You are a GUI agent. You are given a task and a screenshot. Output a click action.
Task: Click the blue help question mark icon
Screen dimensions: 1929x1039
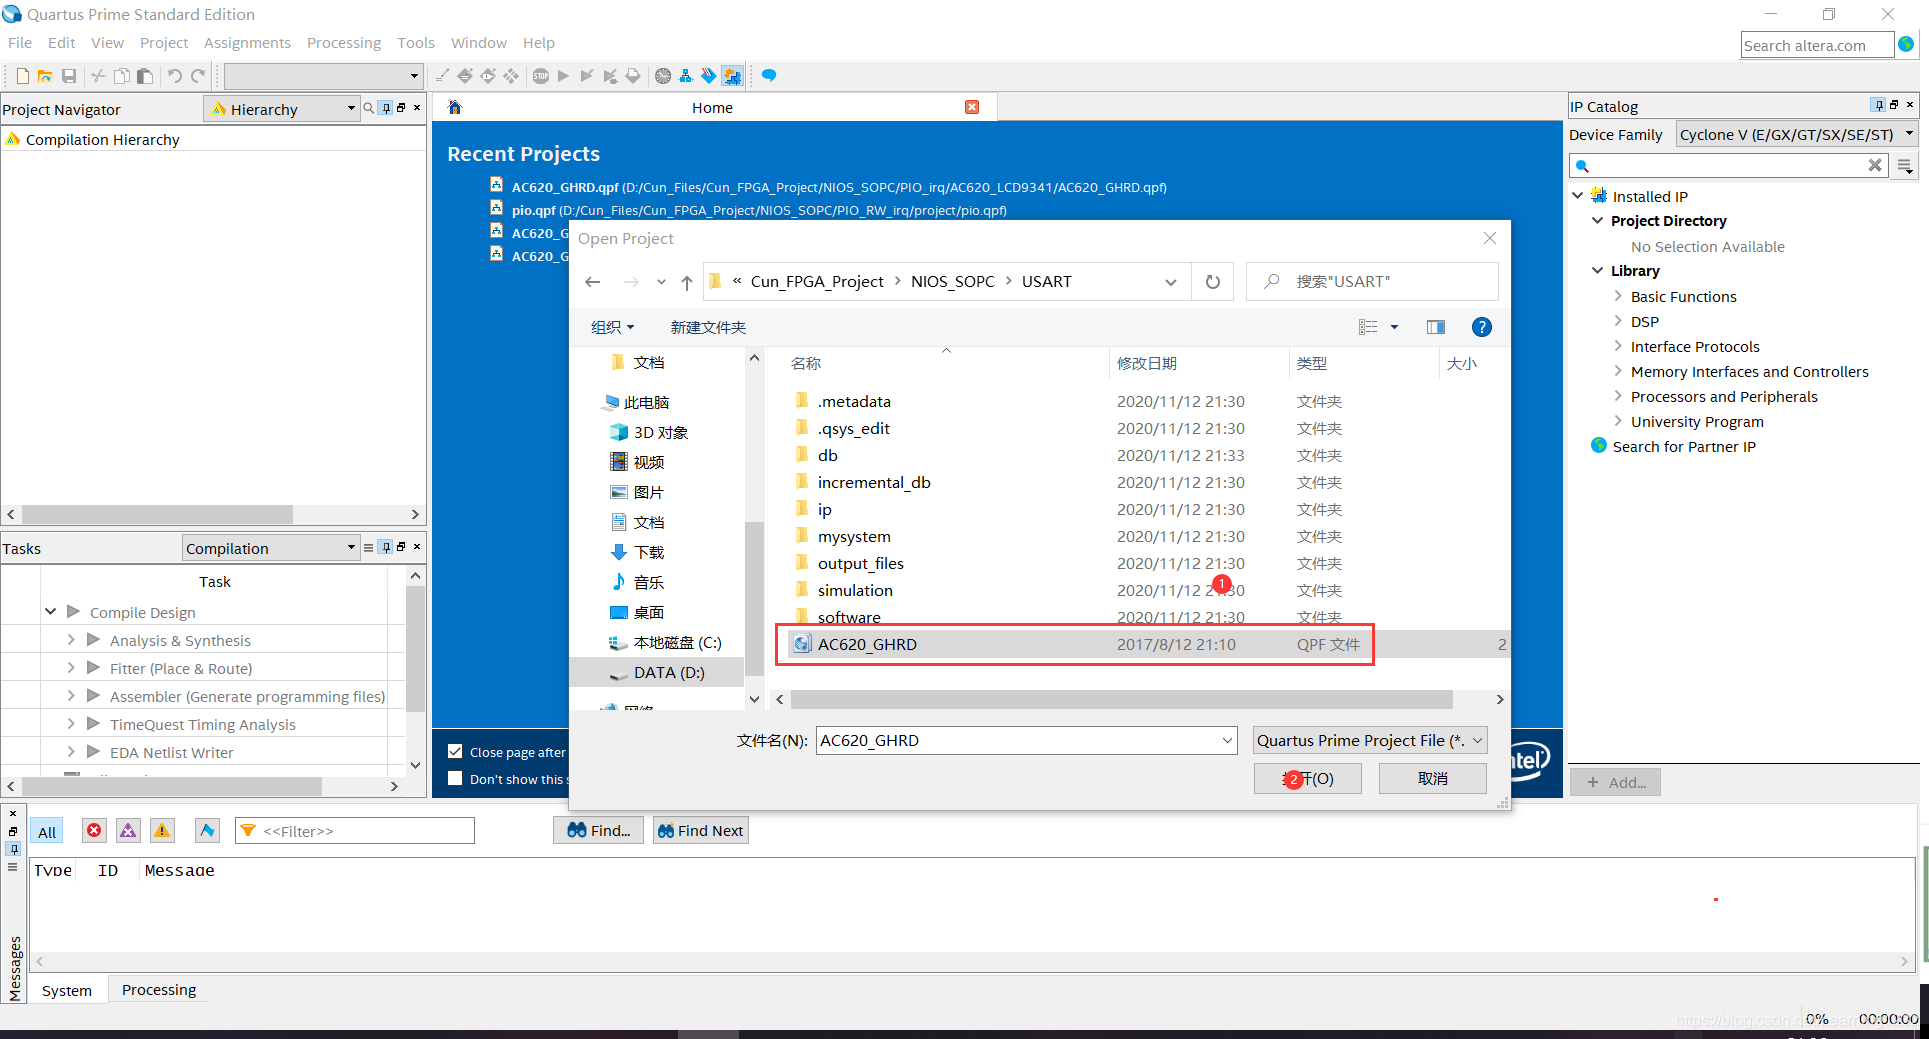click(x=1482, y=327)
